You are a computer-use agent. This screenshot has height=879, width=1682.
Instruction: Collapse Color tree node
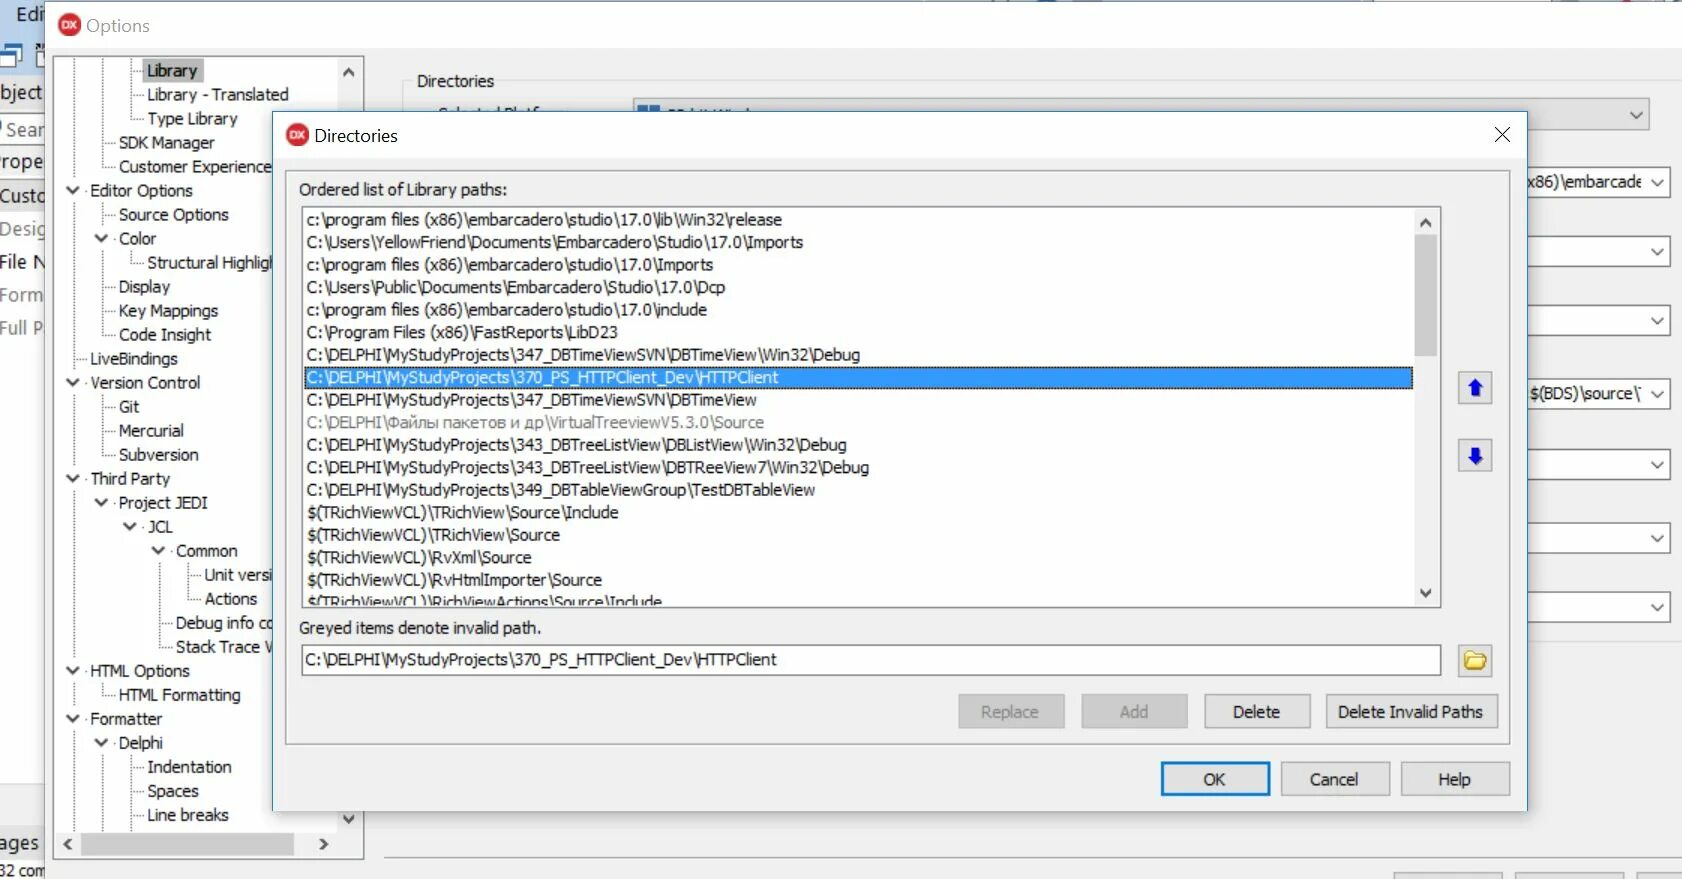[x=101, y=238]
